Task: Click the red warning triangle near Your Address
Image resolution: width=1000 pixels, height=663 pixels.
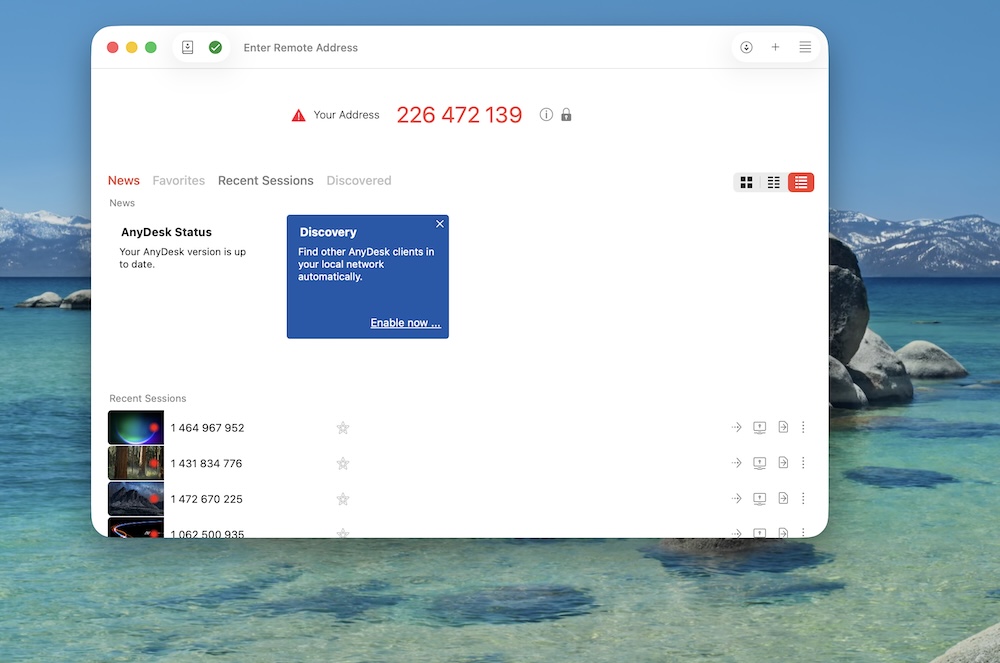Action: 298,115
